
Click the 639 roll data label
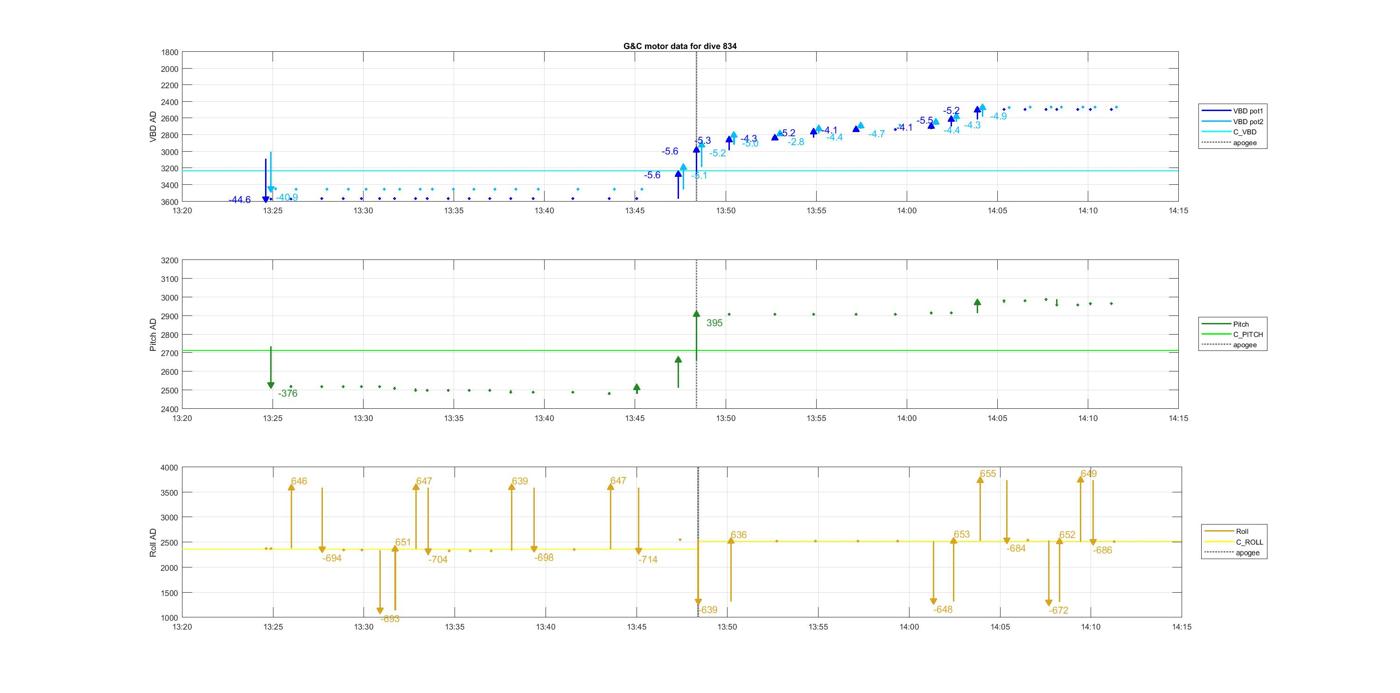pyautogui.click(x=520, y=481)
